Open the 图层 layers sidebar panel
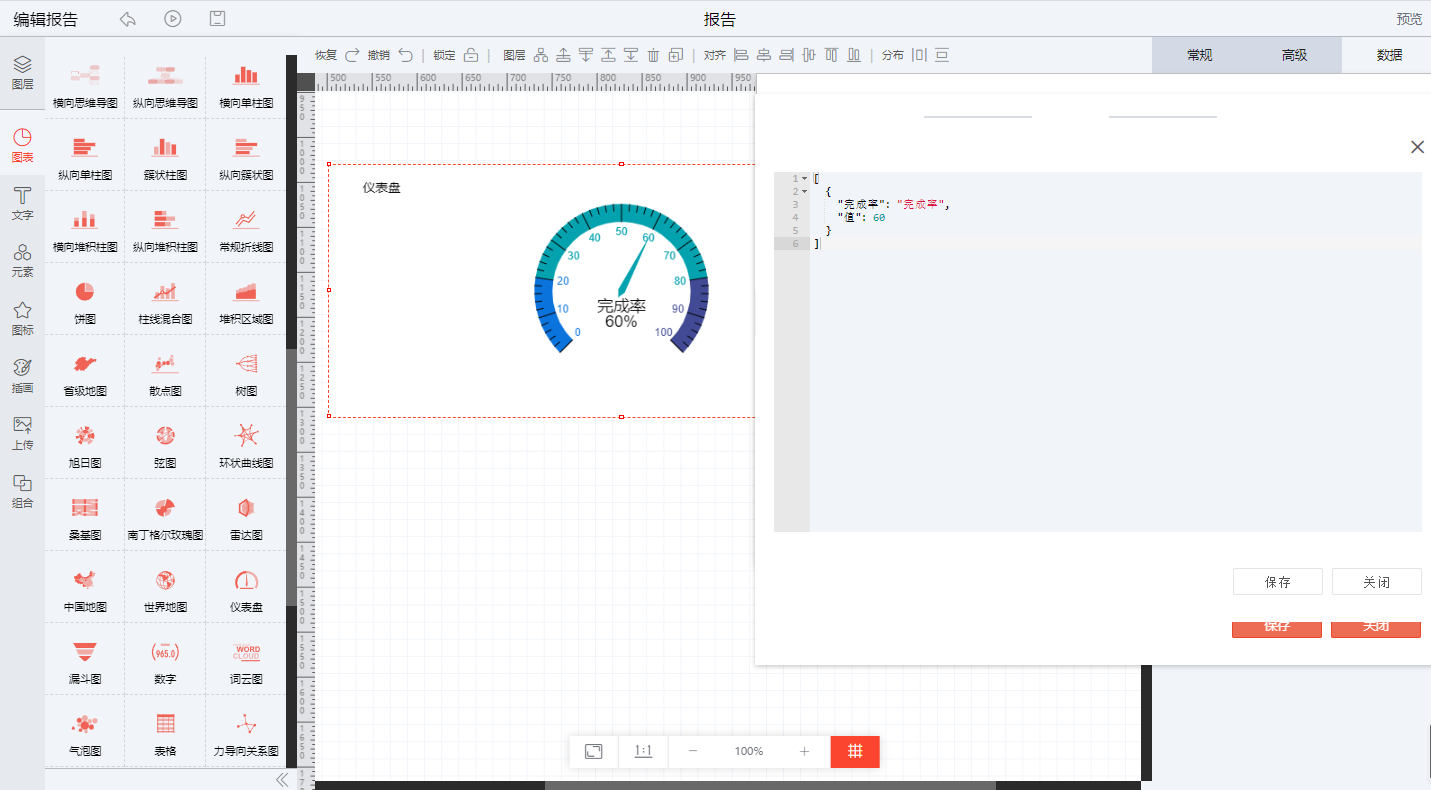 point(22,73)
